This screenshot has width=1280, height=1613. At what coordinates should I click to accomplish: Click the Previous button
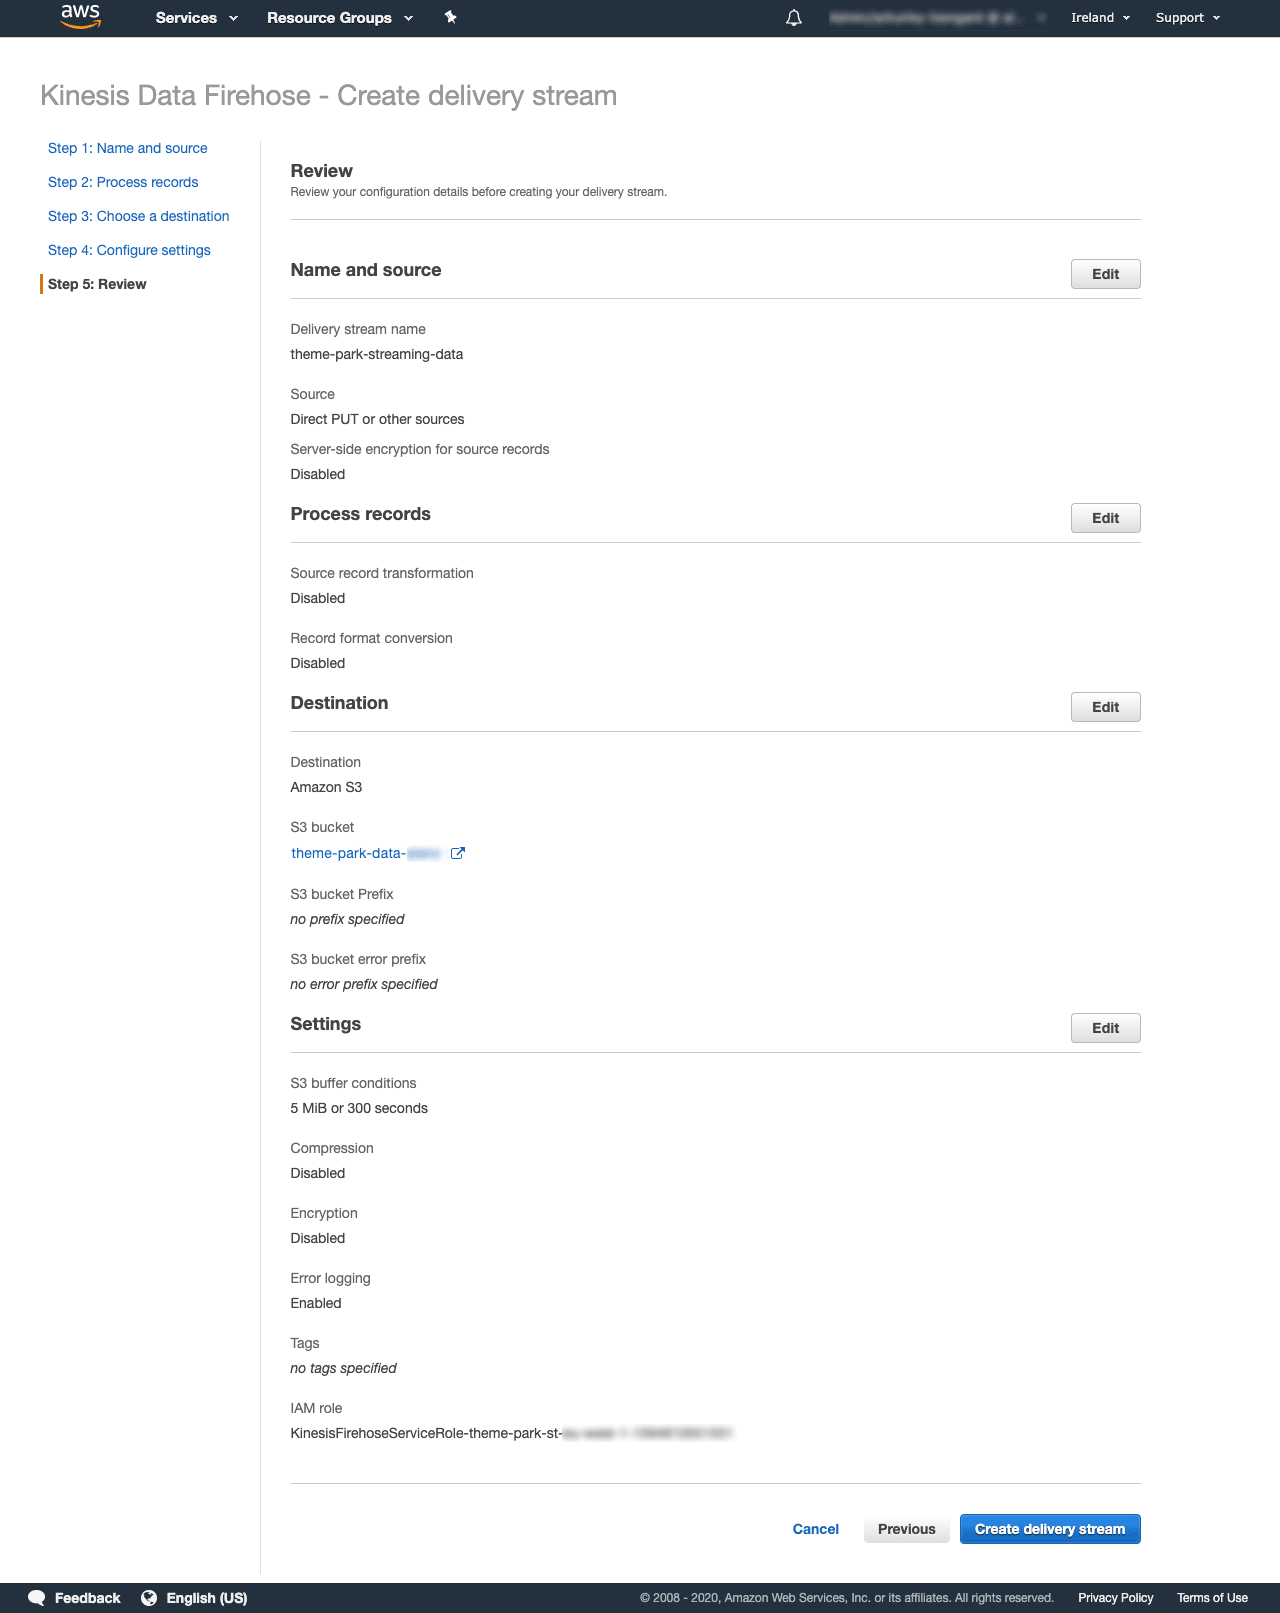click(907, 1529)
